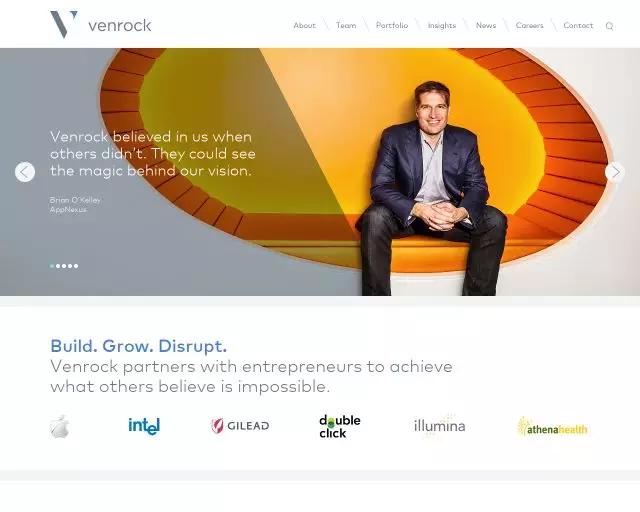The width and height of the screenshot is (640, 512).
Task: Visit the Careers page link
Action: click(529, 25)
